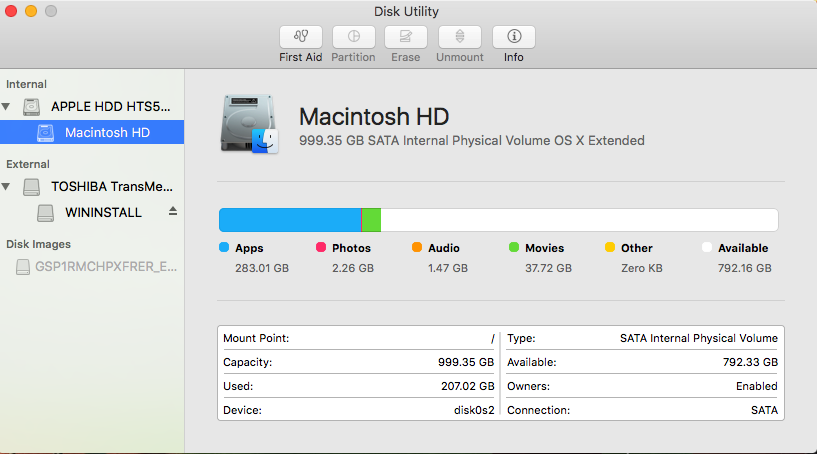
Task: Click the orange Audio color dot
Action: click(417, 247)
